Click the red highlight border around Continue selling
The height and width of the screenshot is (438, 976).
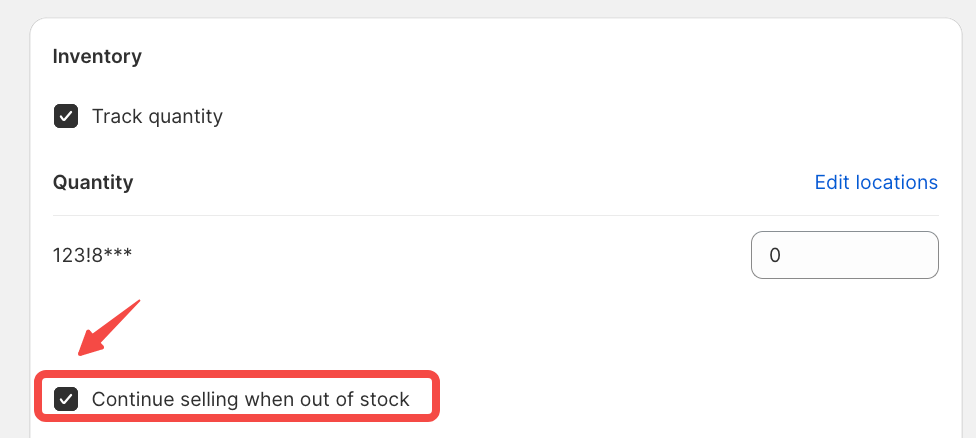coord(437,398)
